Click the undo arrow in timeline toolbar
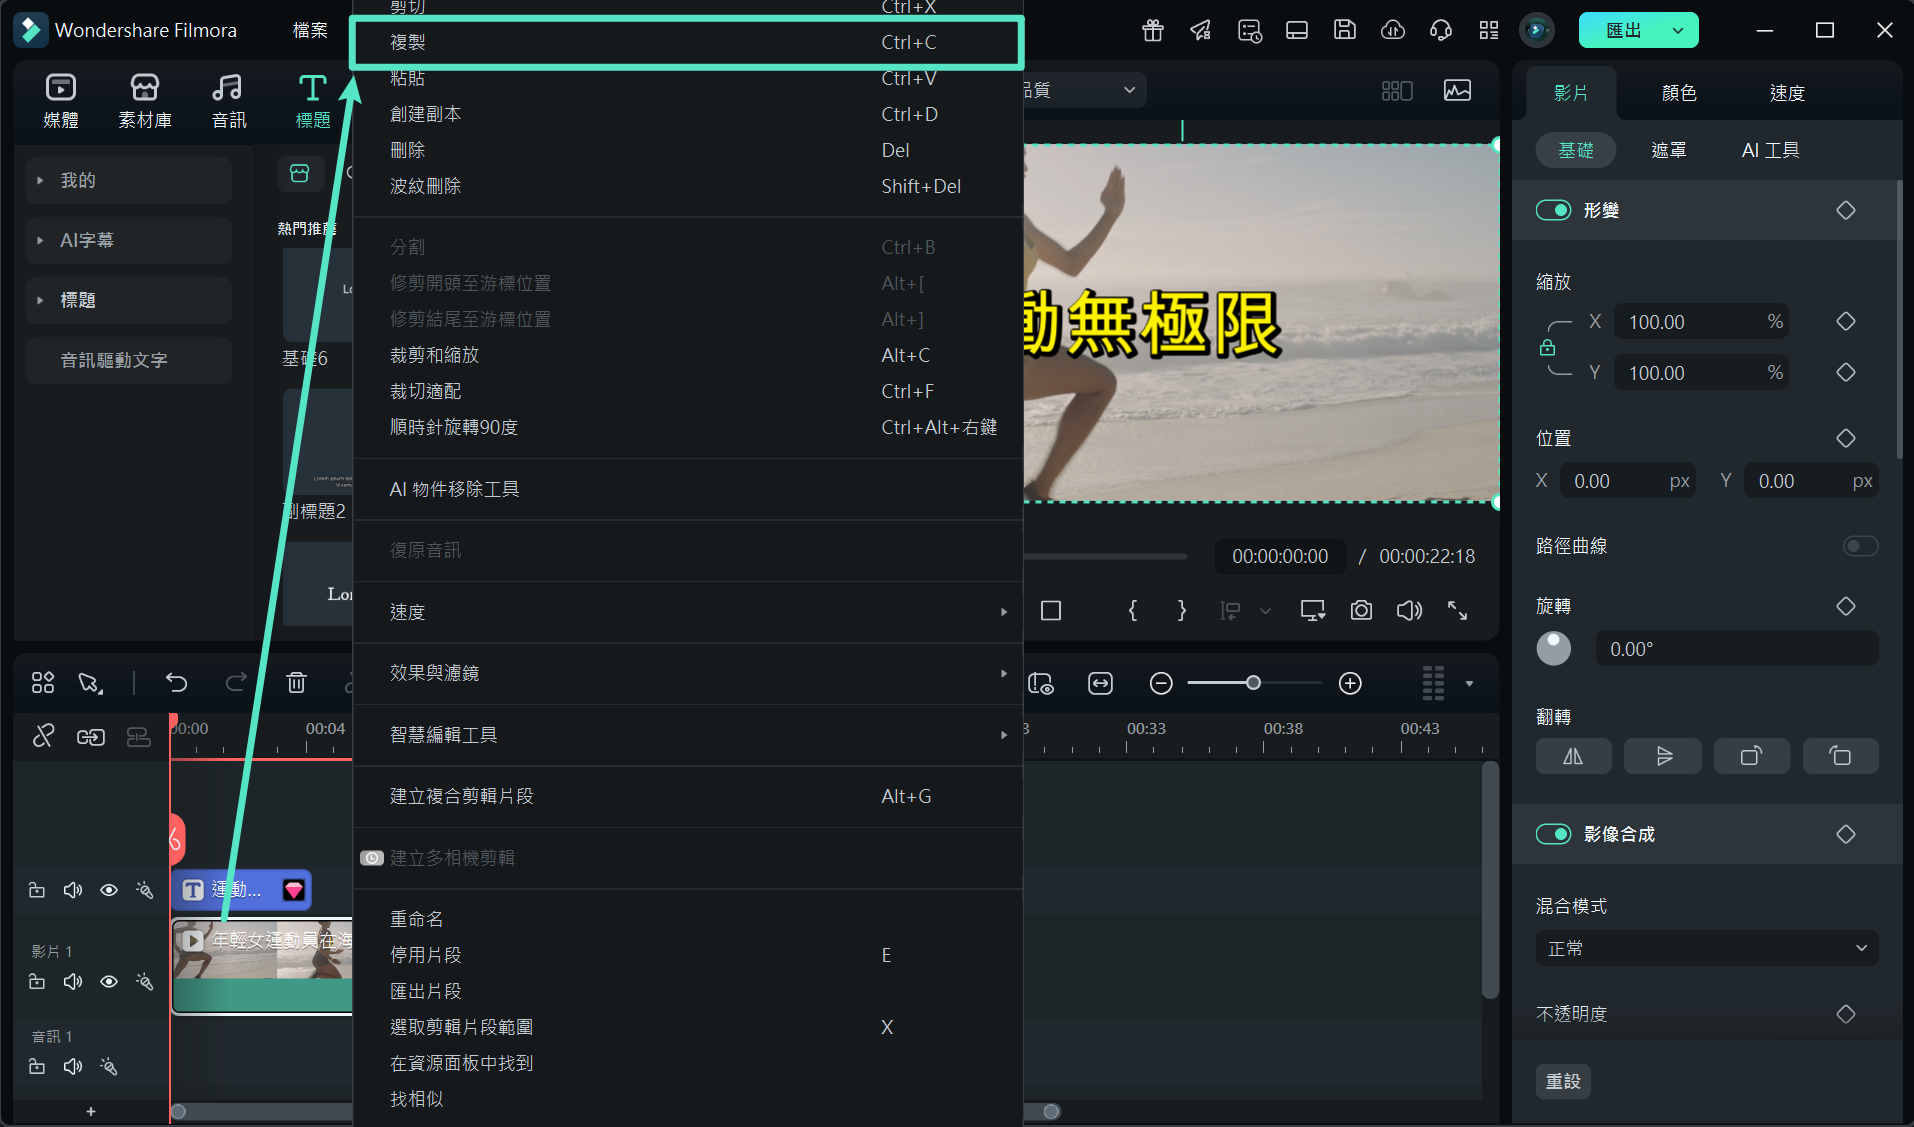Image resolution: width=1914 pixels, height=1127 pixels. coord(177,683)
